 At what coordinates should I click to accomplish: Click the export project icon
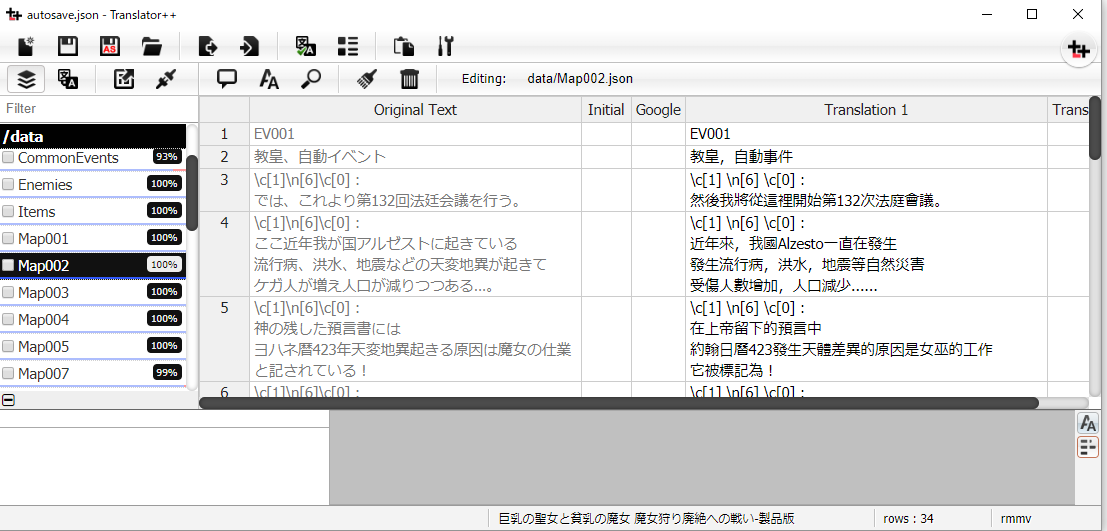(x=208, y=47)
